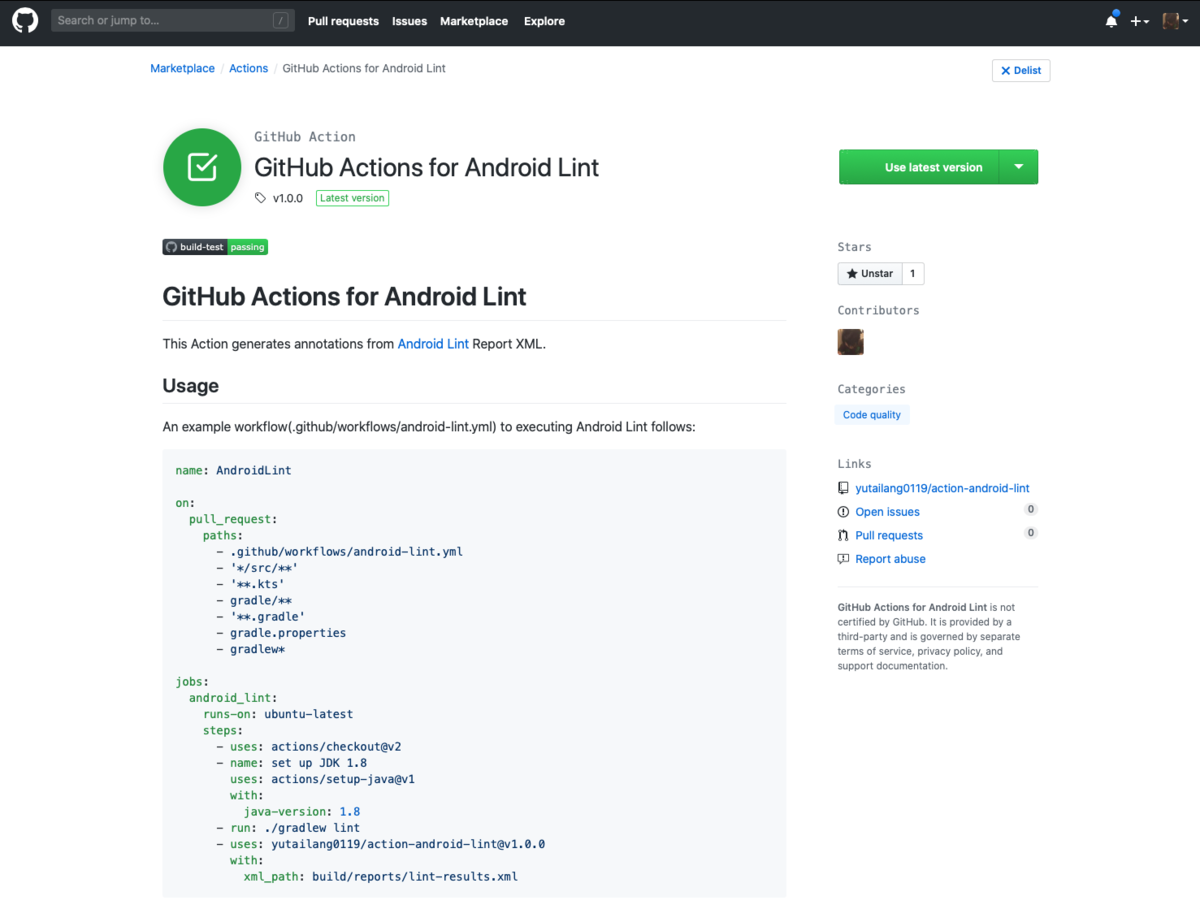Image resolution: width=1200 pixels, height=909 pixels.
Task: Click the build-test passing status badge
Action: click(x=214, y=247)
